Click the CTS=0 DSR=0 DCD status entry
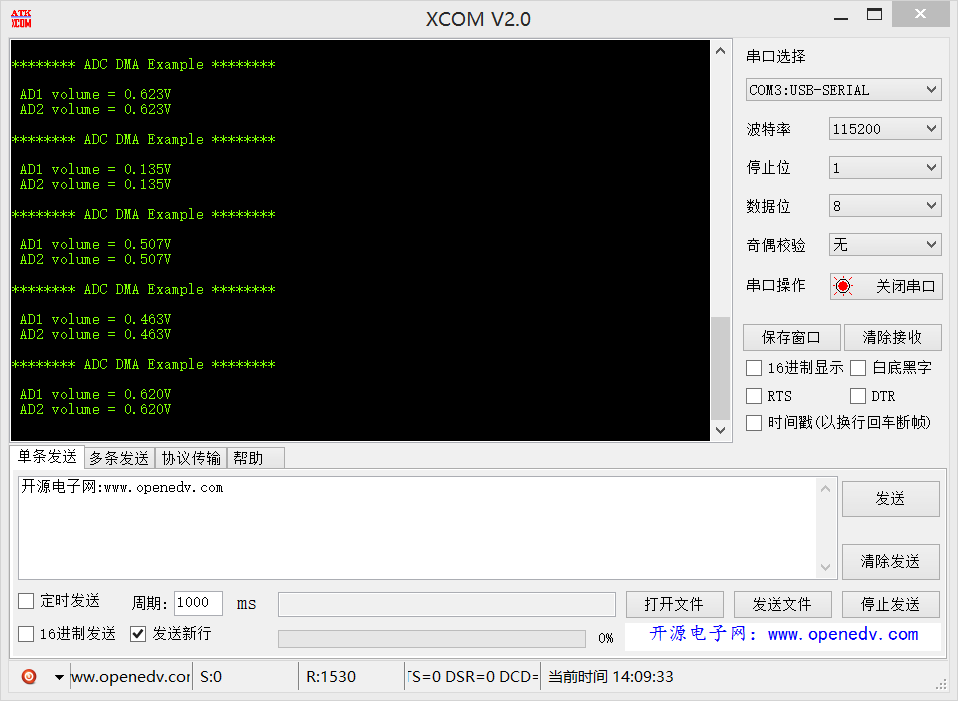Screen dimensions: 958x701 click(473, 677)
